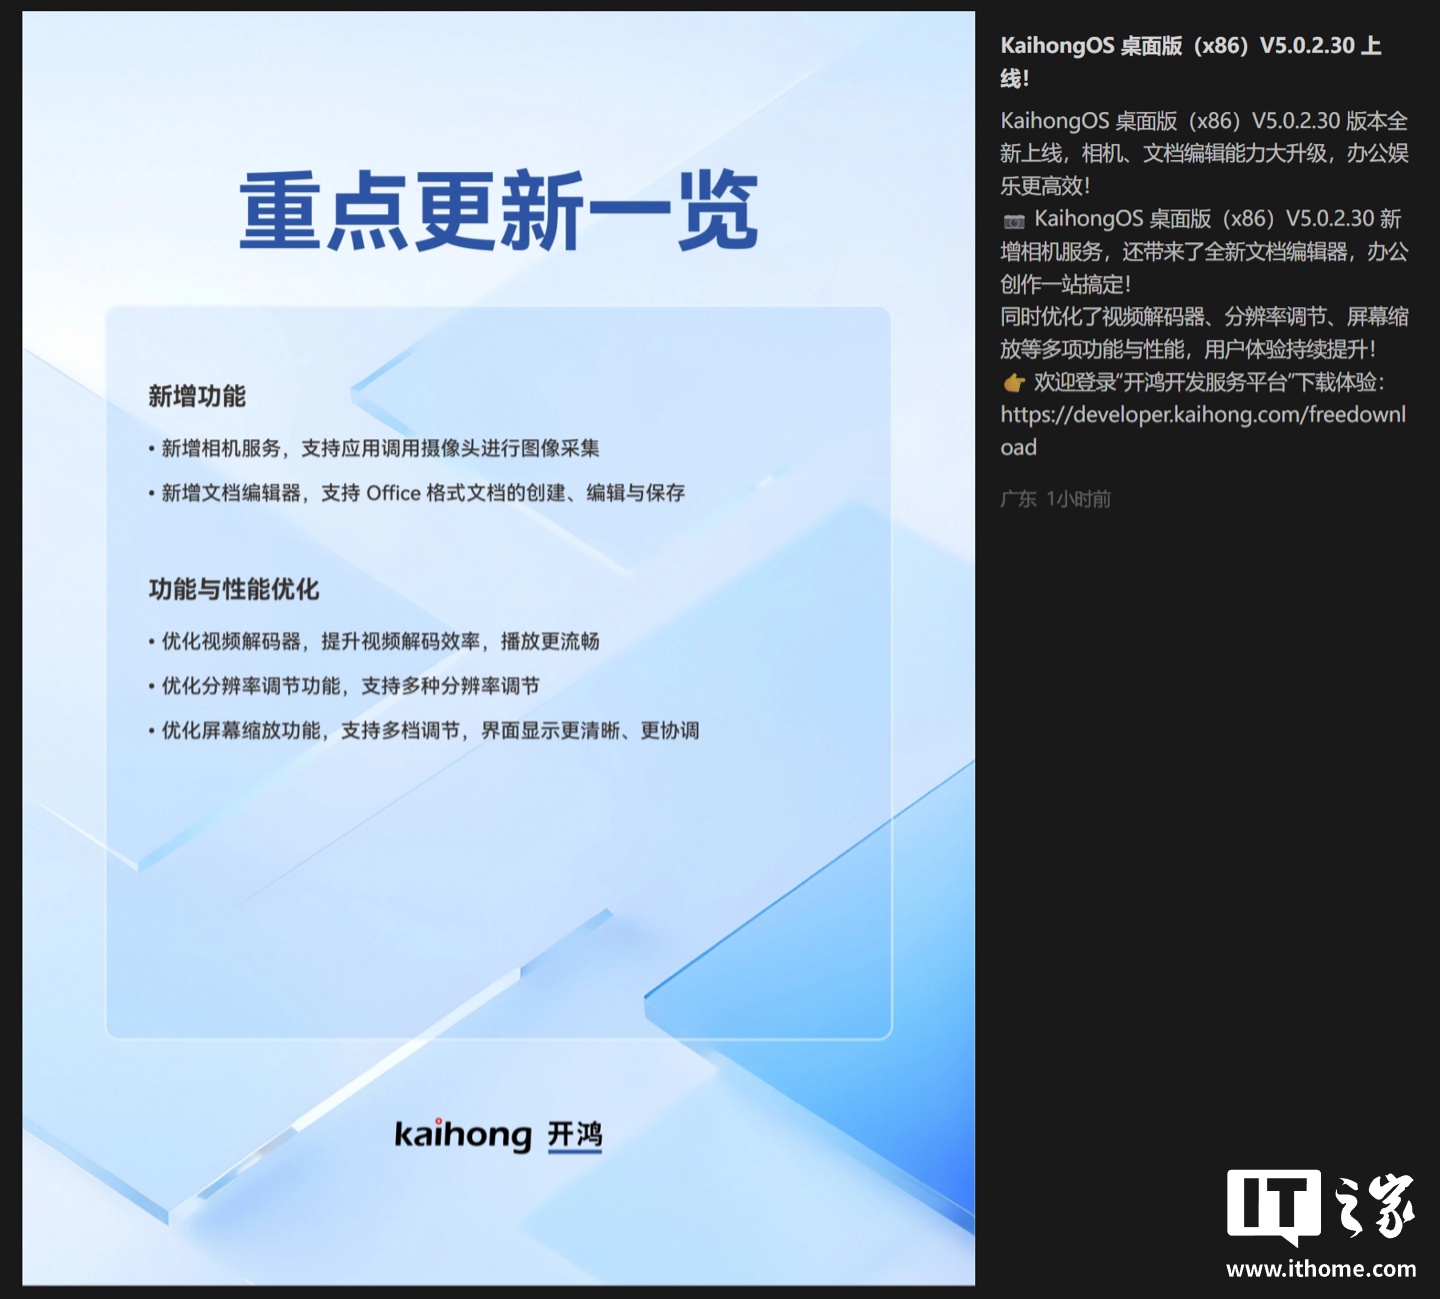Open the update overview poster image

(498, 648)
